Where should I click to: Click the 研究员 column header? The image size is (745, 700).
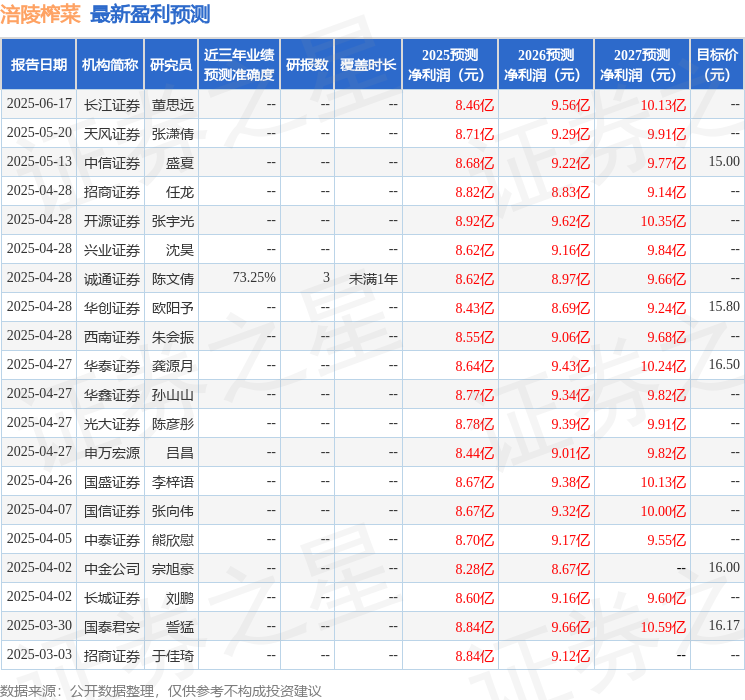pyautogui.click(x=171, y=65)
